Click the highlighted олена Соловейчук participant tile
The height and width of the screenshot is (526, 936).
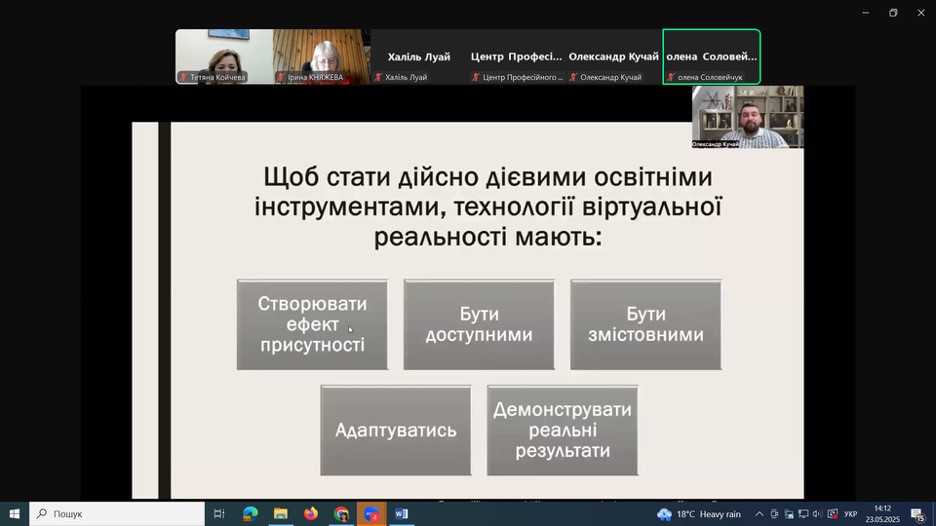(x=711, y=57)
